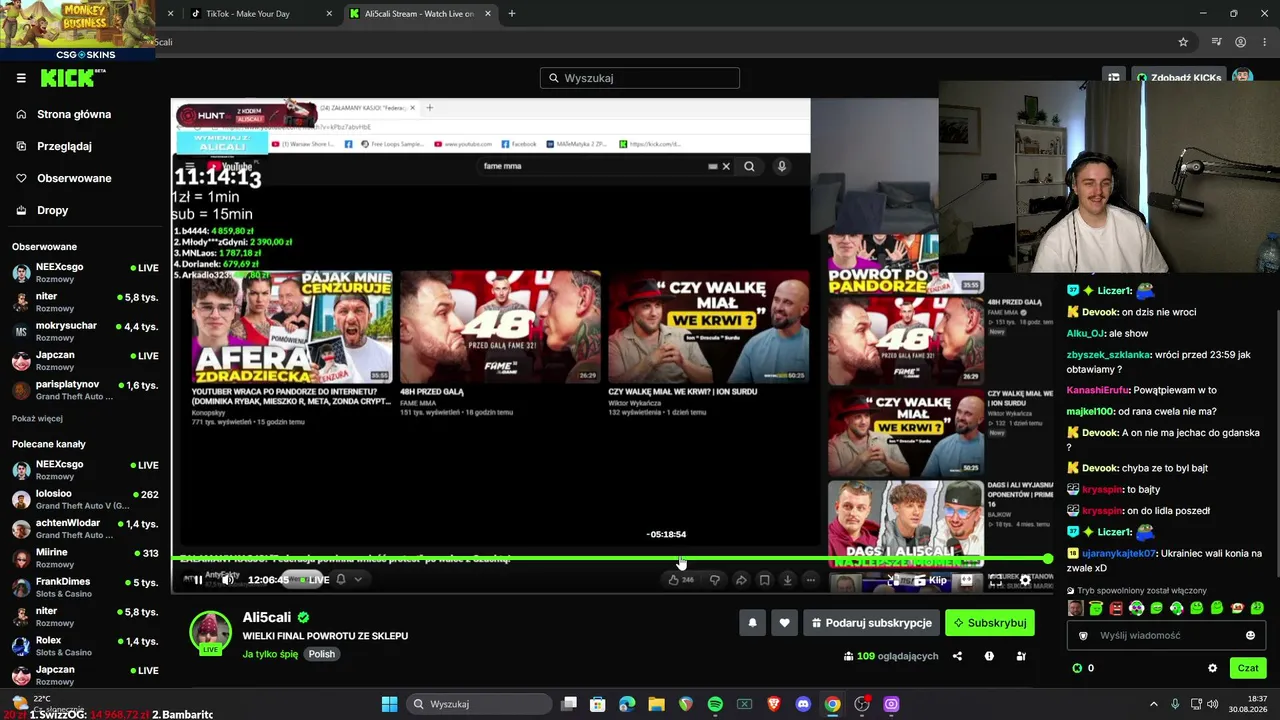Screen dimensions: 1280x720
Task: Open player settings gear
Action: 1025,580
